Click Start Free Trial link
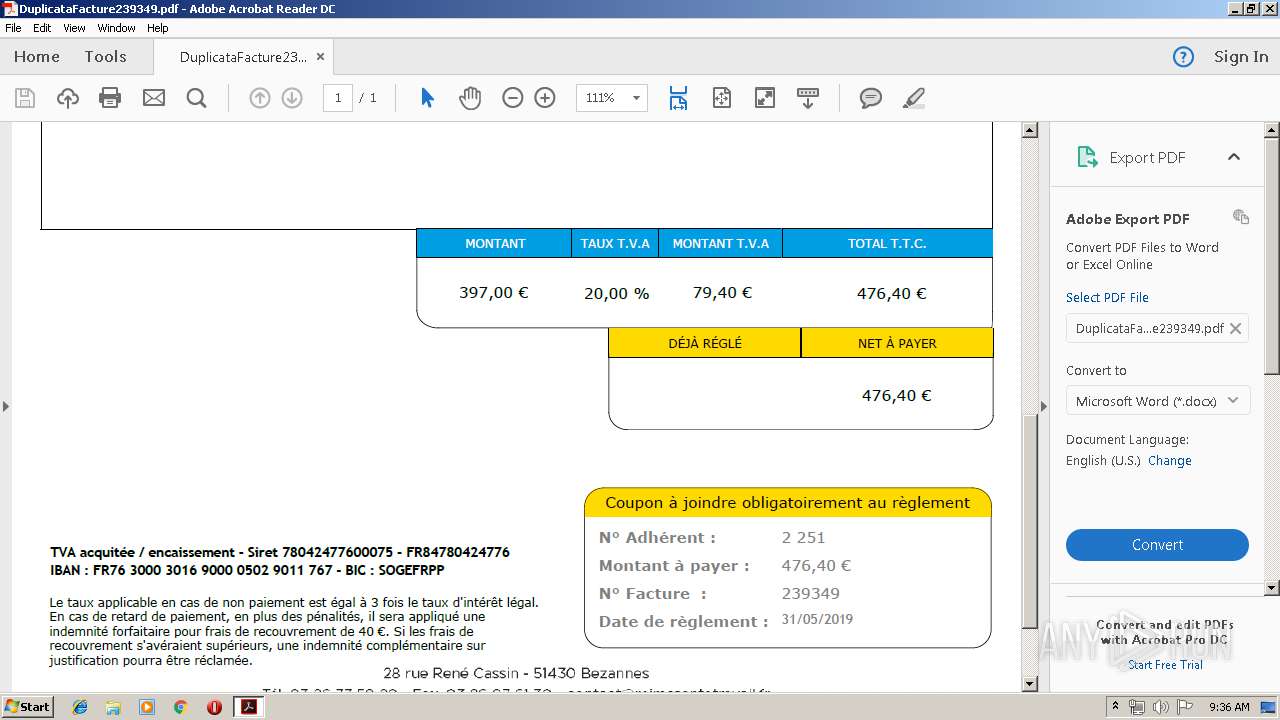 [x=1165, y=665]
